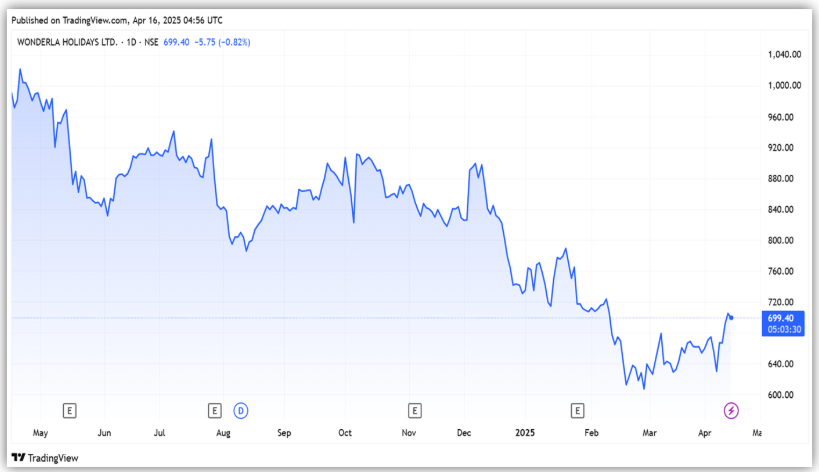This screenshot has height=472, width=819.
Task: Click the WONDERLA HOLIDAYS LTD. symbol title
Action: tap(67, 41)
